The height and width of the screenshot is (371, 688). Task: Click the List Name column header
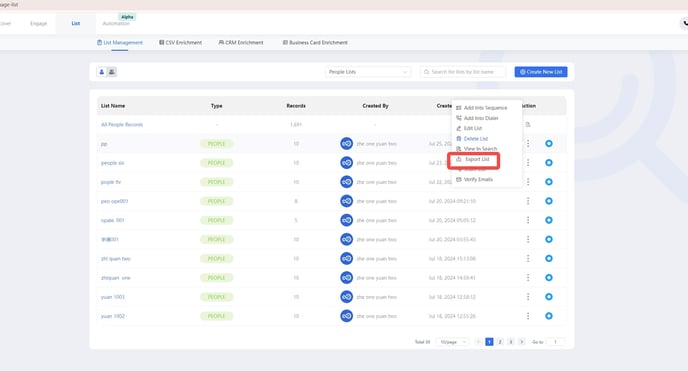click(x=113, y=106)
